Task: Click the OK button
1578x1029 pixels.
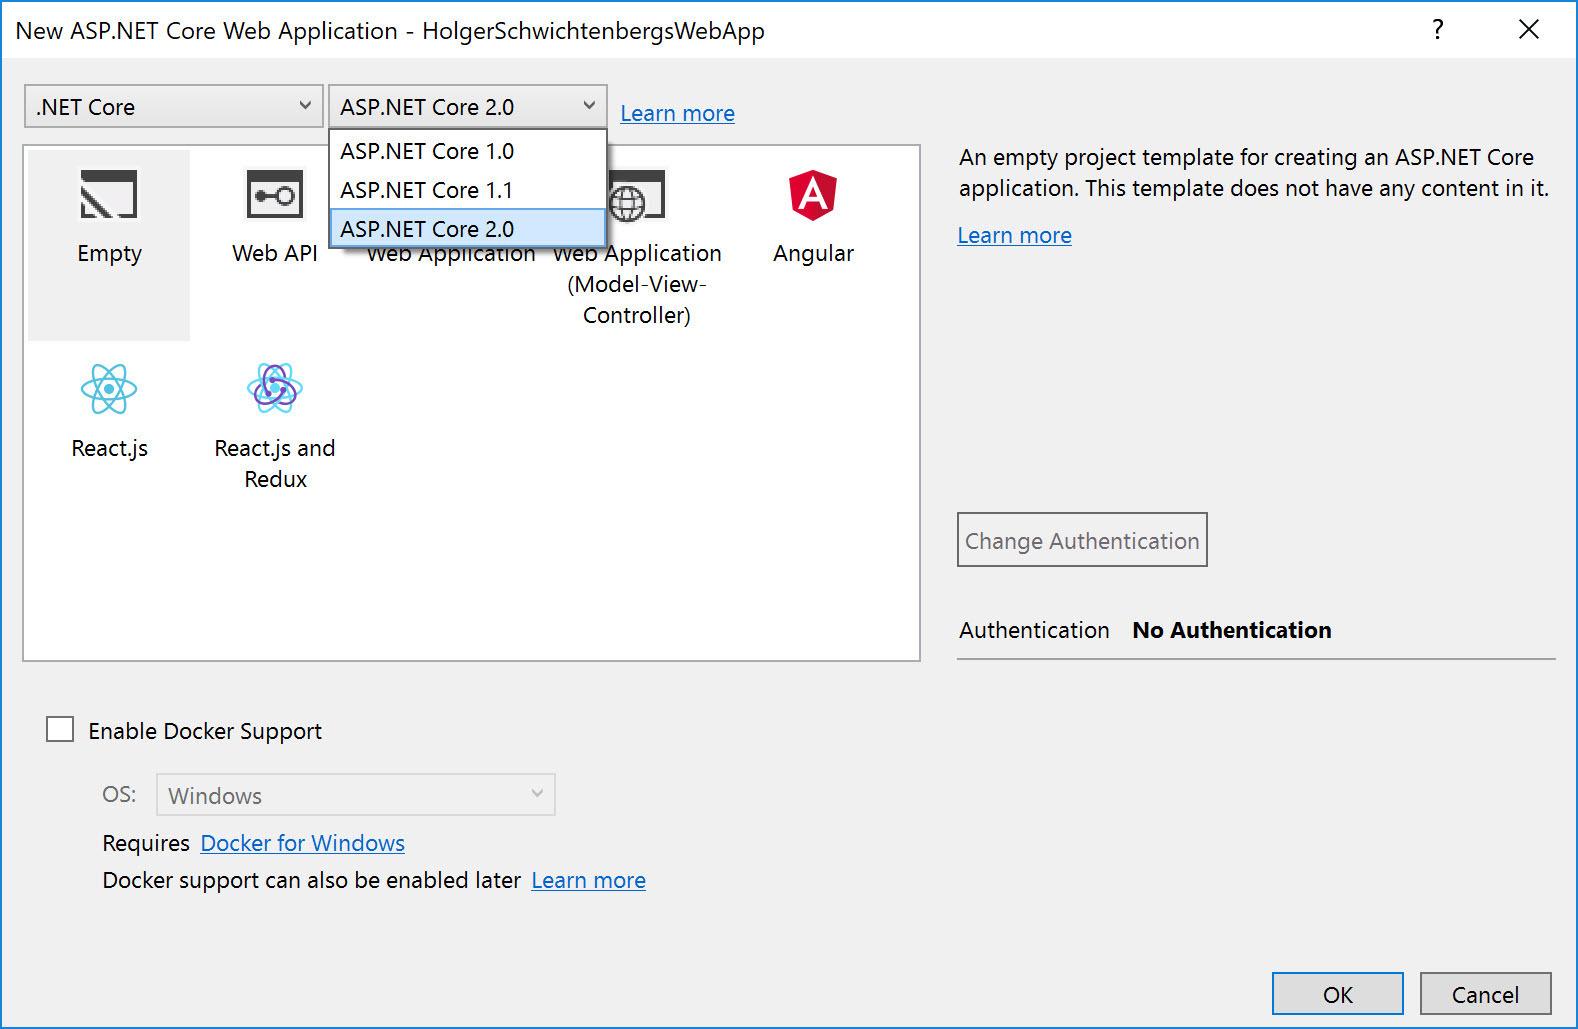Action: coord(1338,994)
